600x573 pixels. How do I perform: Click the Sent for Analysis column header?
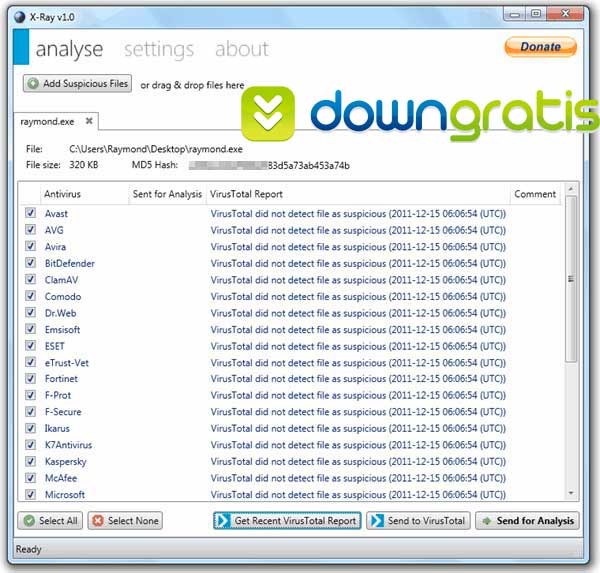pos(167,194)
